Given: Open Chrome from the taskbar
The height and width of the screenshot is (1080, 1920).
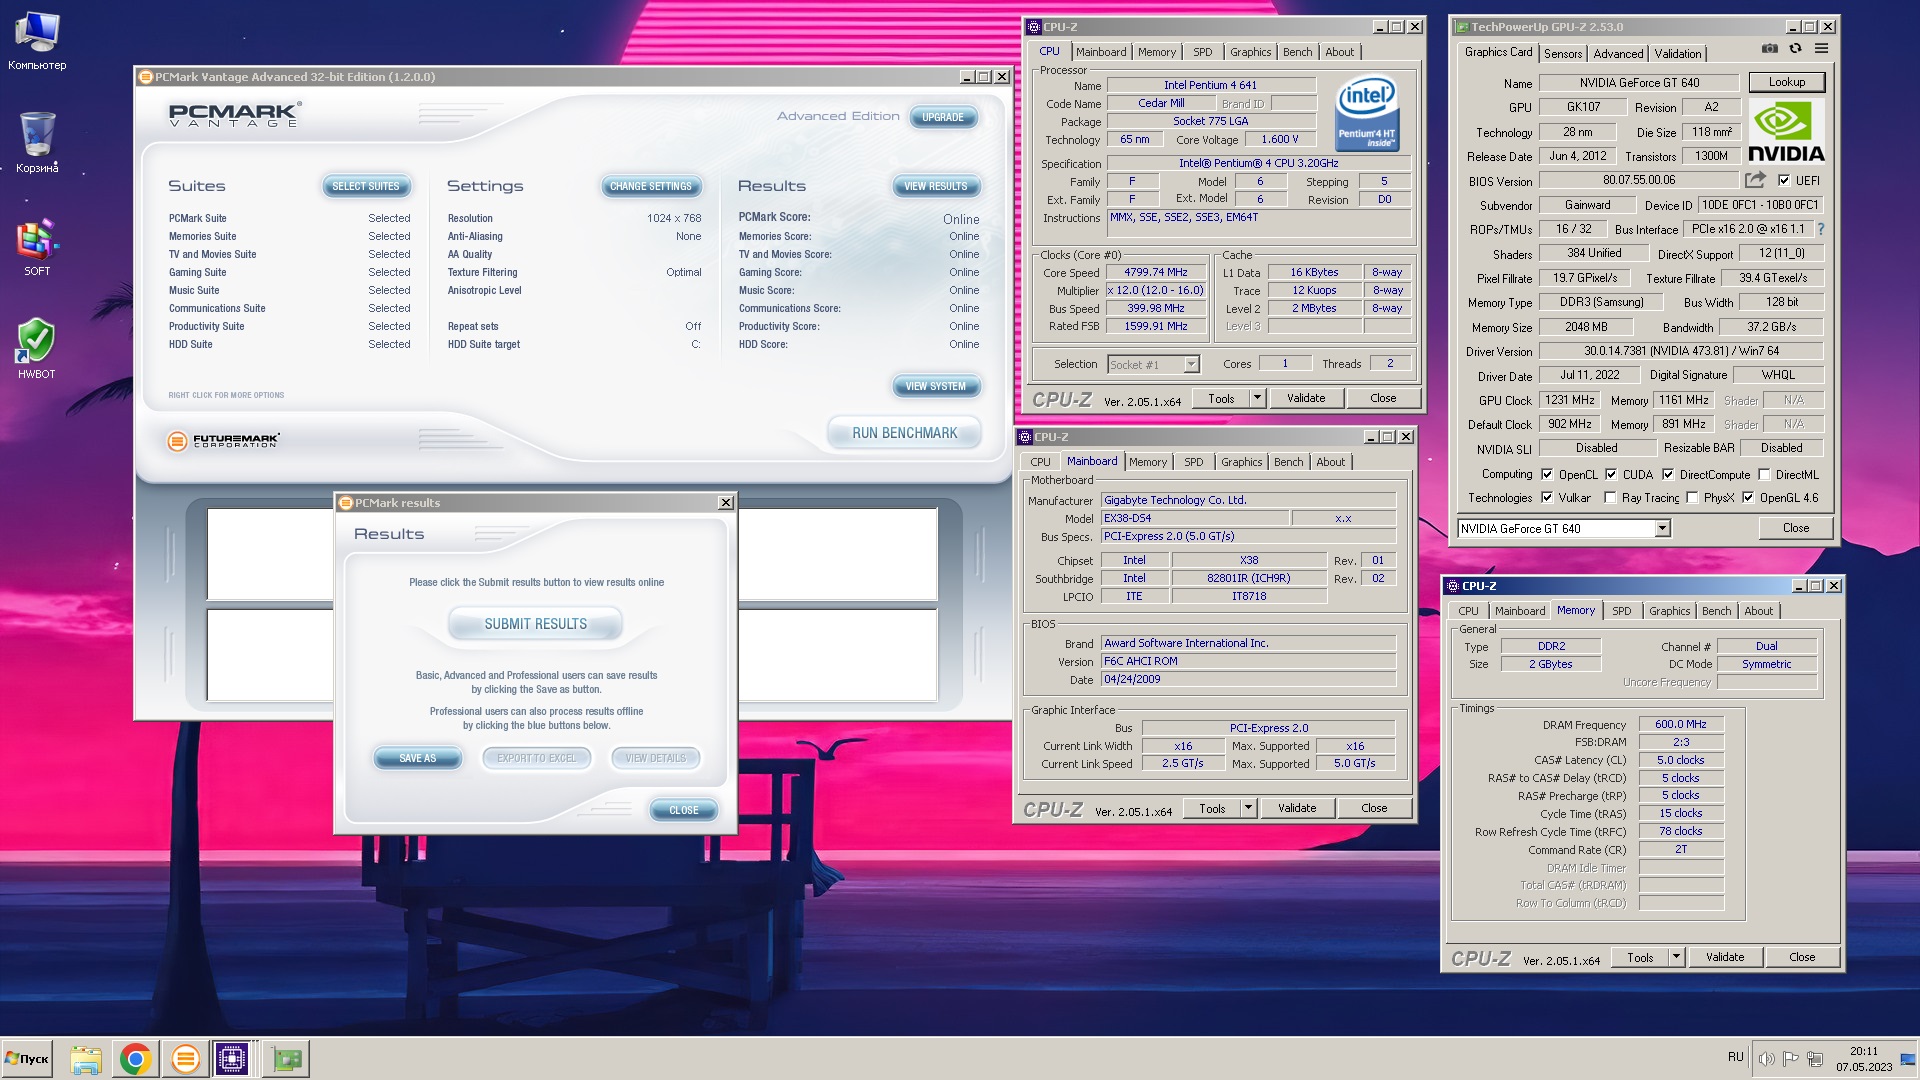Looking at the screenshot, I should pyautogui.click(x=135, y=1059).
